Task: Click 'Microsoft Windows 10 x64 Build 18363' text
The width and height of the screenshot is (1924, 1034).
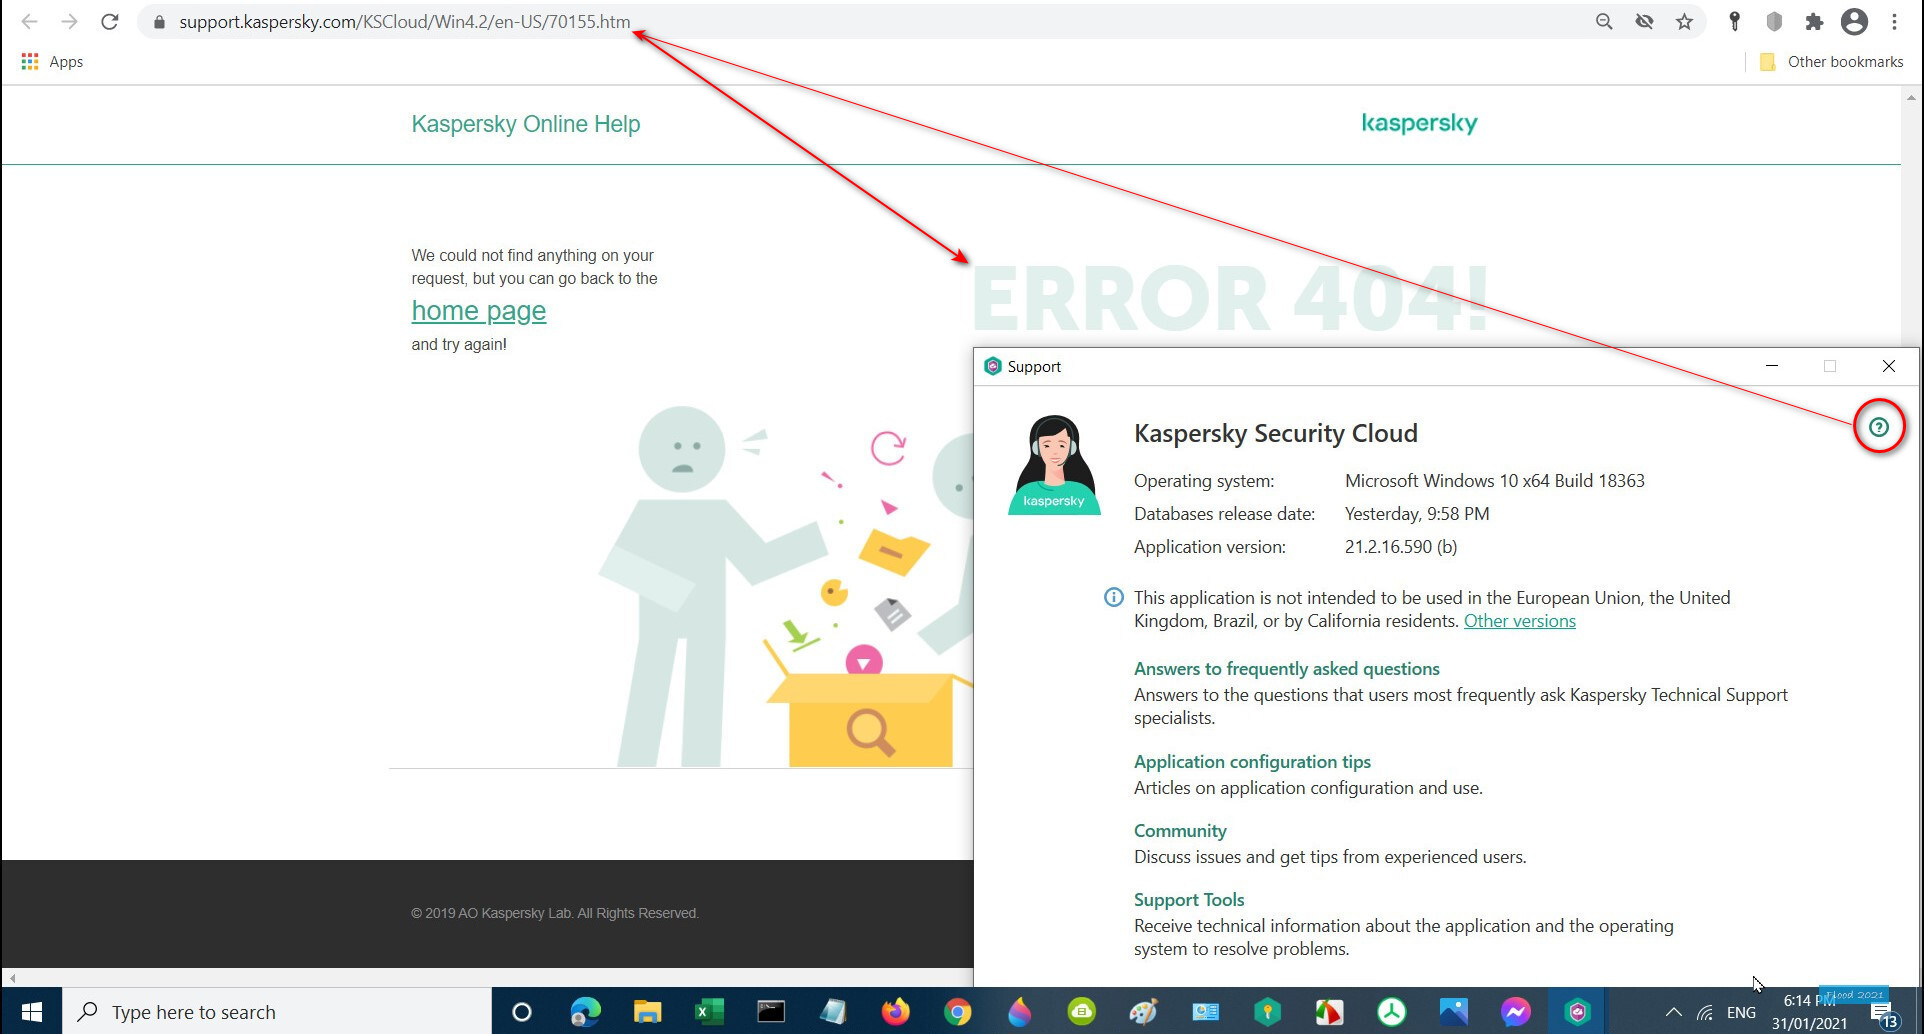Action: coord(1494,481)
